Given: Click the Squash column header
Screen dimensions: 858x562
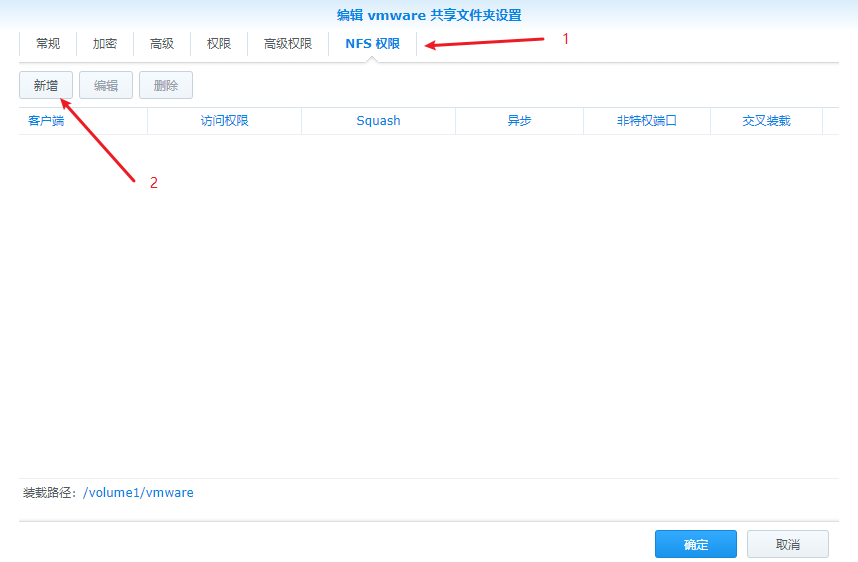Looking at the screenshot, I should (378, 121).
